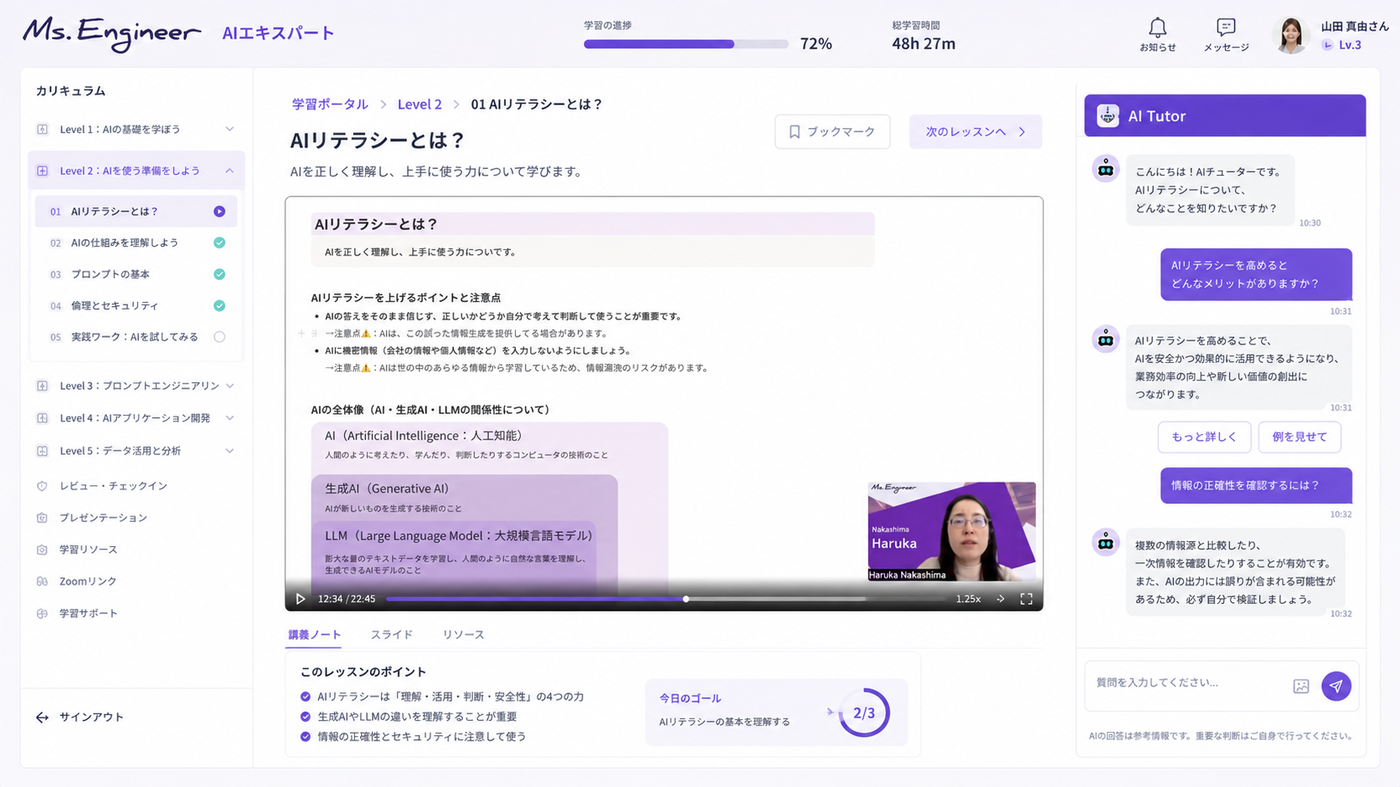The height and width of the screenshot is (787, 1400).
Task: Switch to the 講義ノート tab
Action: pyautogui.click(x=314, y=635)
